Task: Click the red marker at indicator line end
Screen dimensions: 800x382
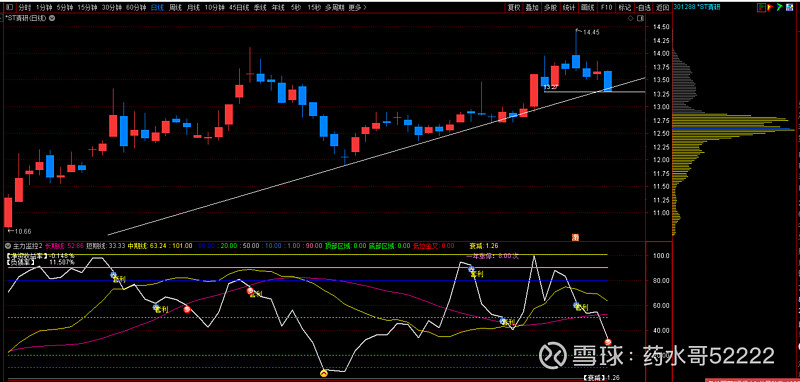Action: (x=608, y=342)
